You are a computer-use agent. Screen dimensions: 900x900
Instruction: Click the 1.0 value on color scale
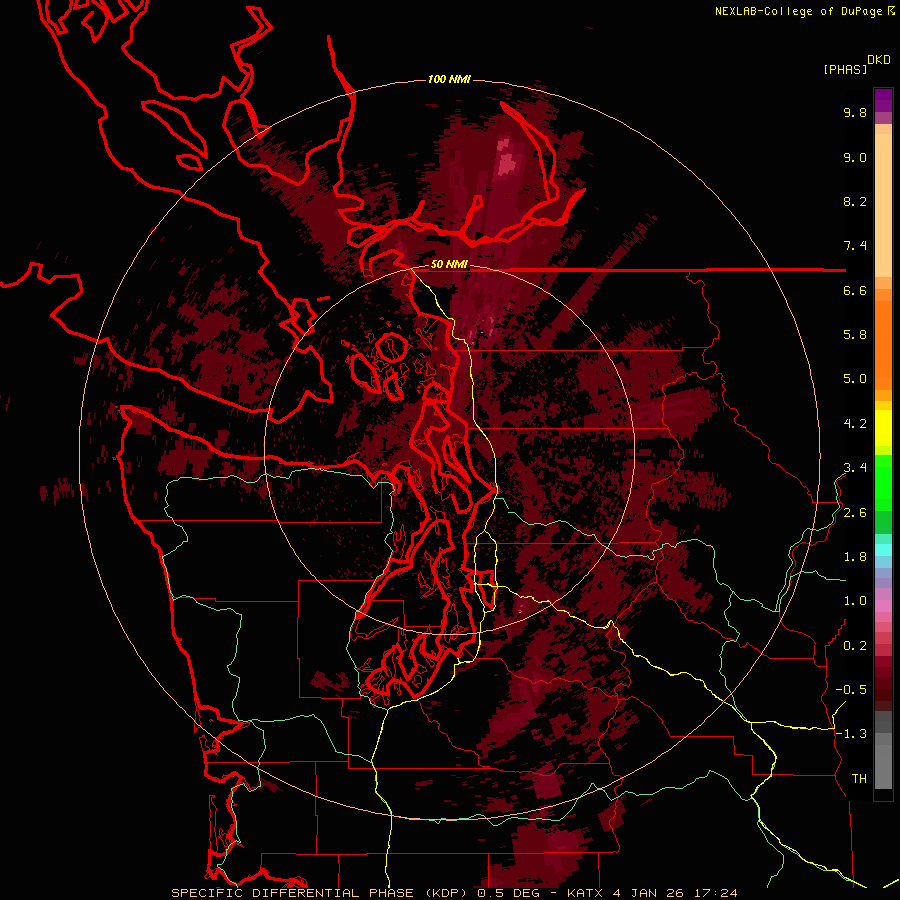coord(855,601)
